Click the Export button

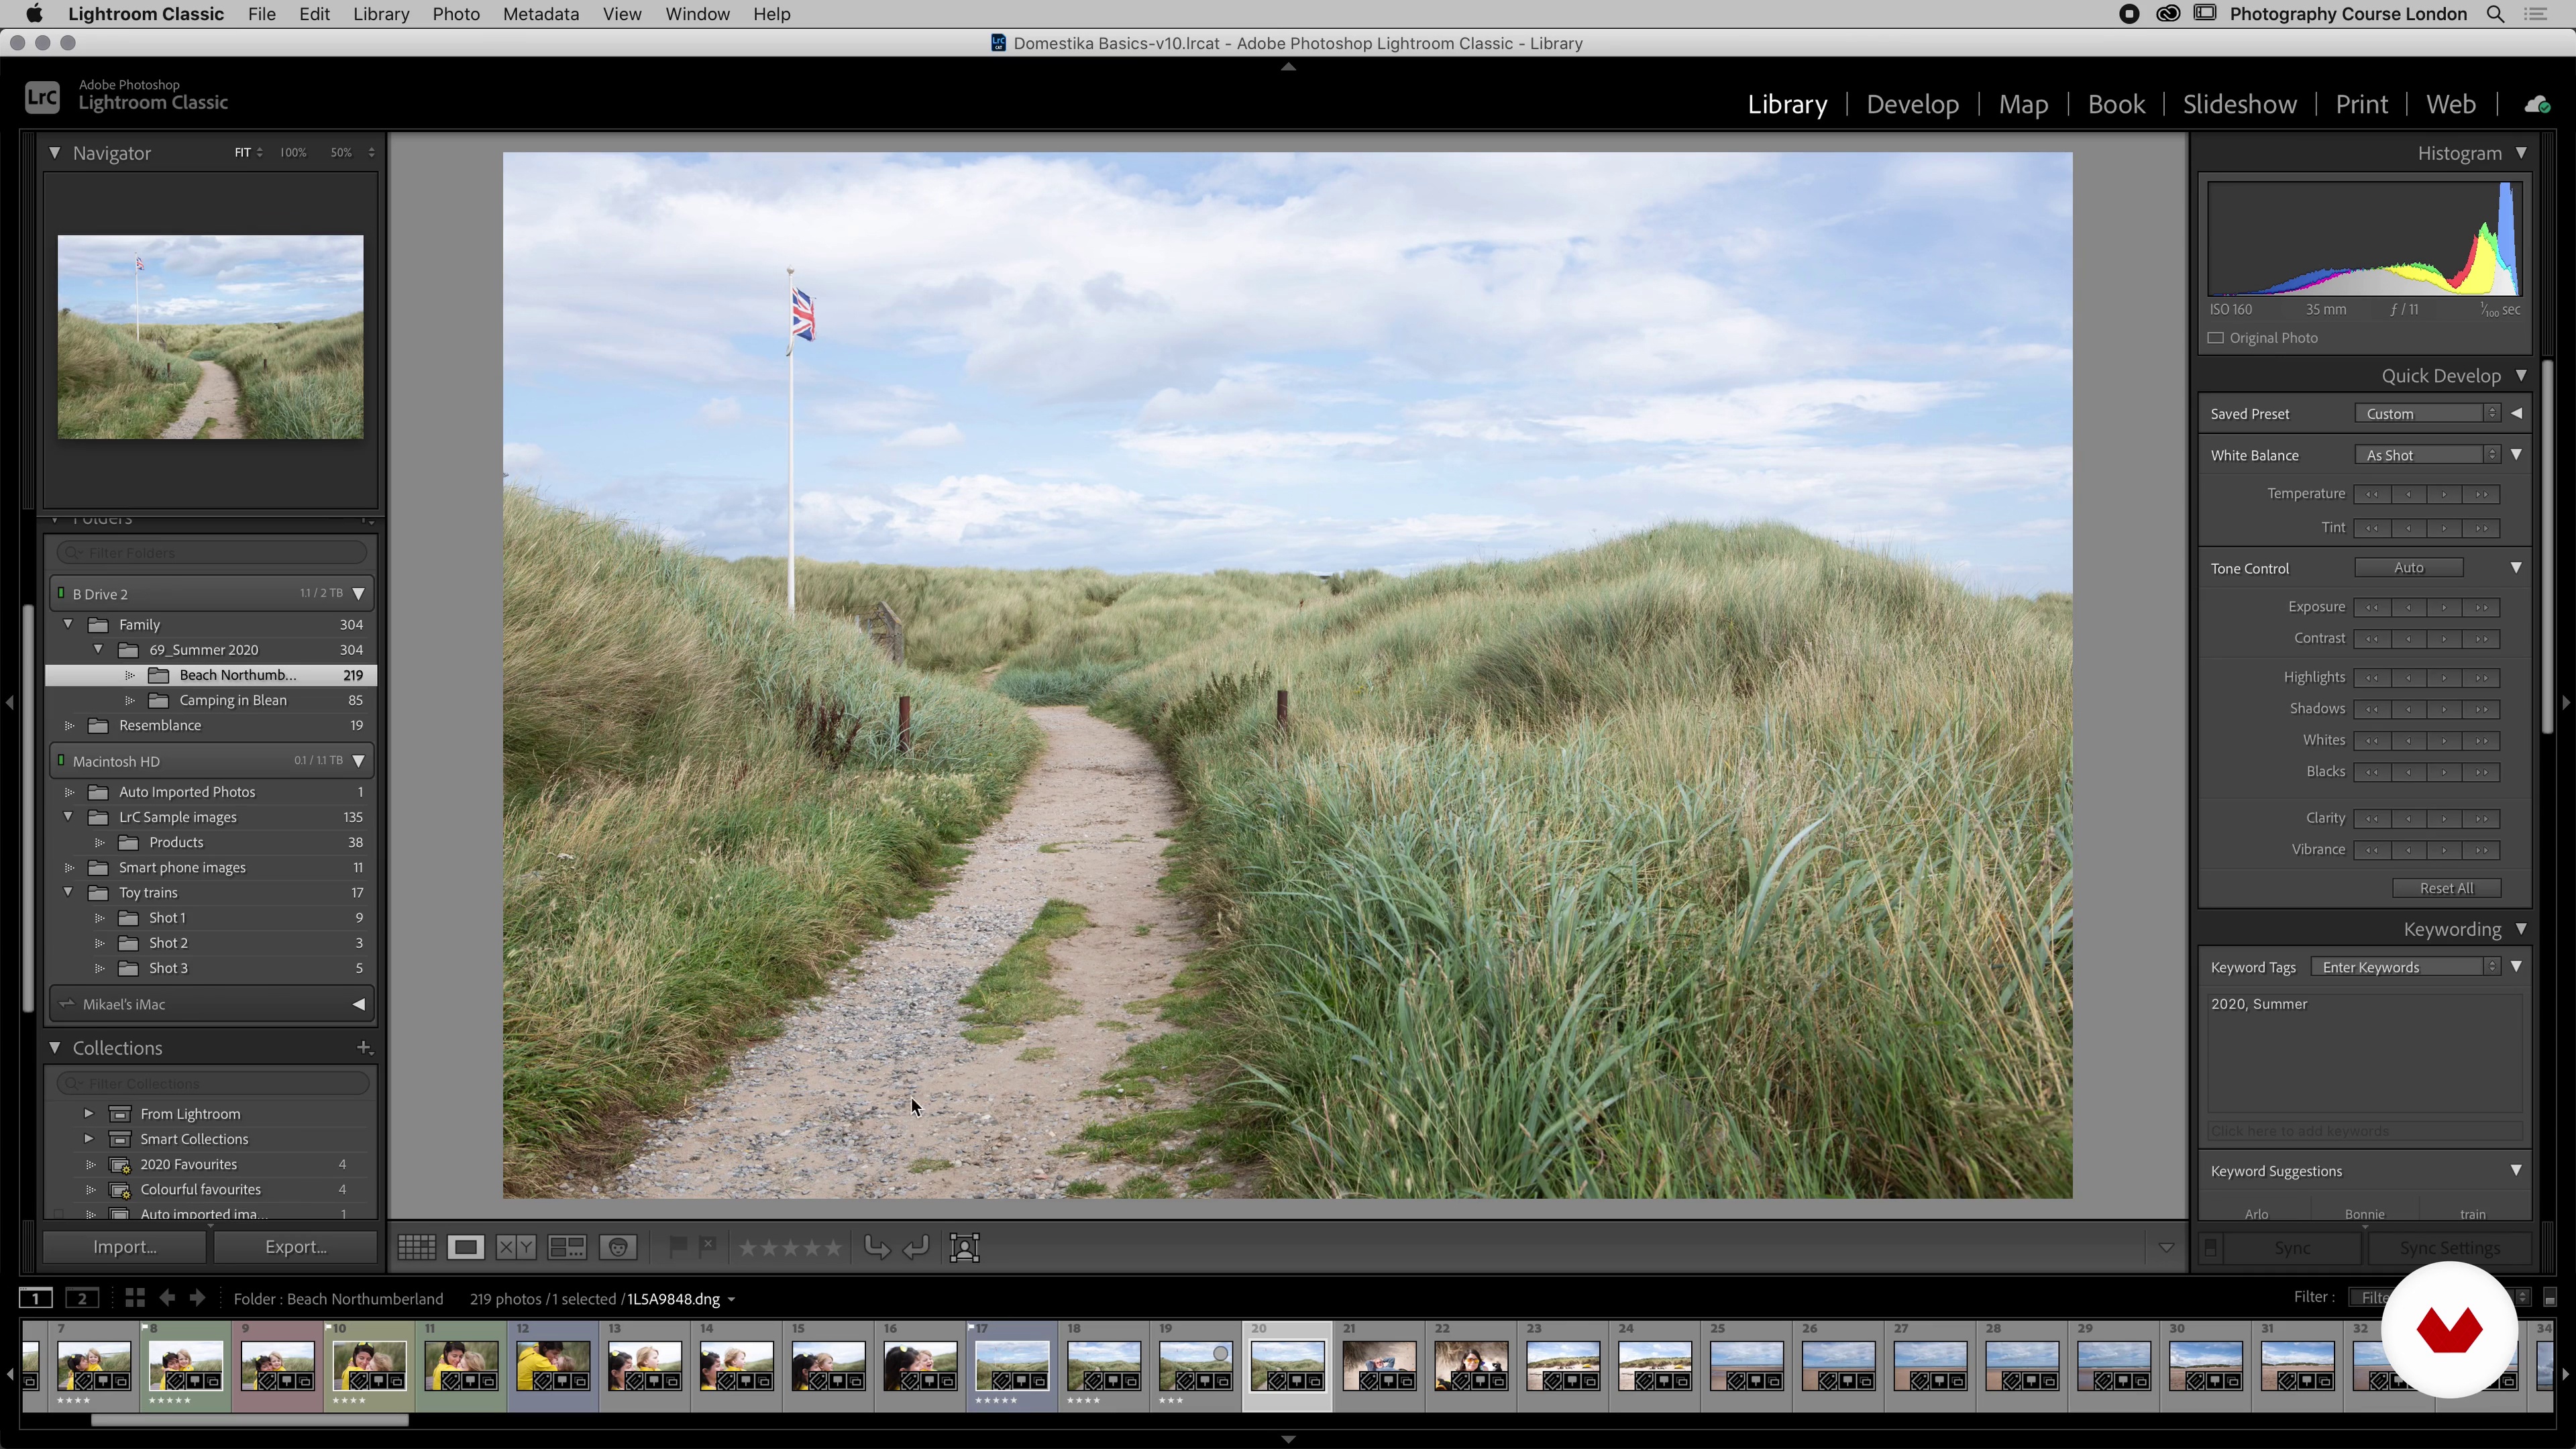295,1247
